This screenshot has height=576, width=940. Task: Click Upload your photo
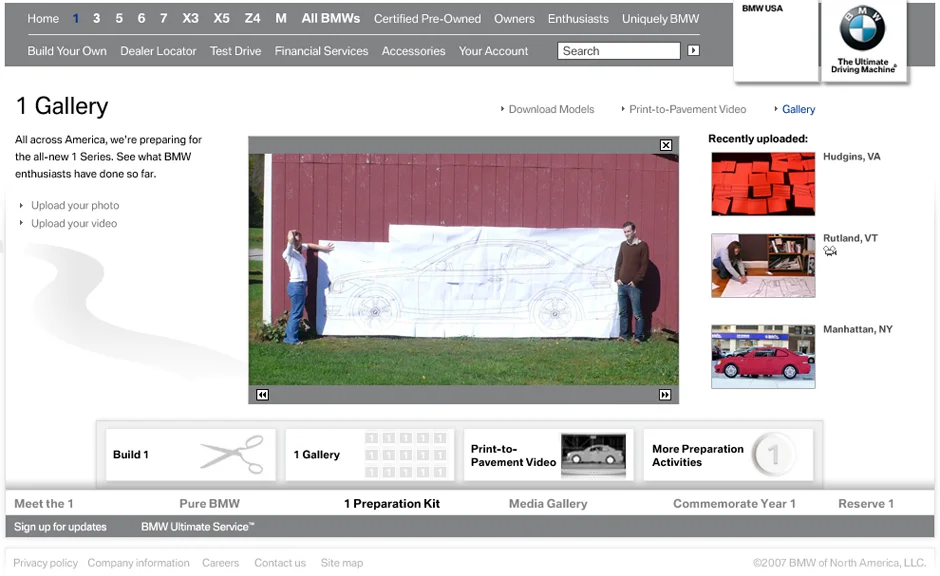(75, 205)
